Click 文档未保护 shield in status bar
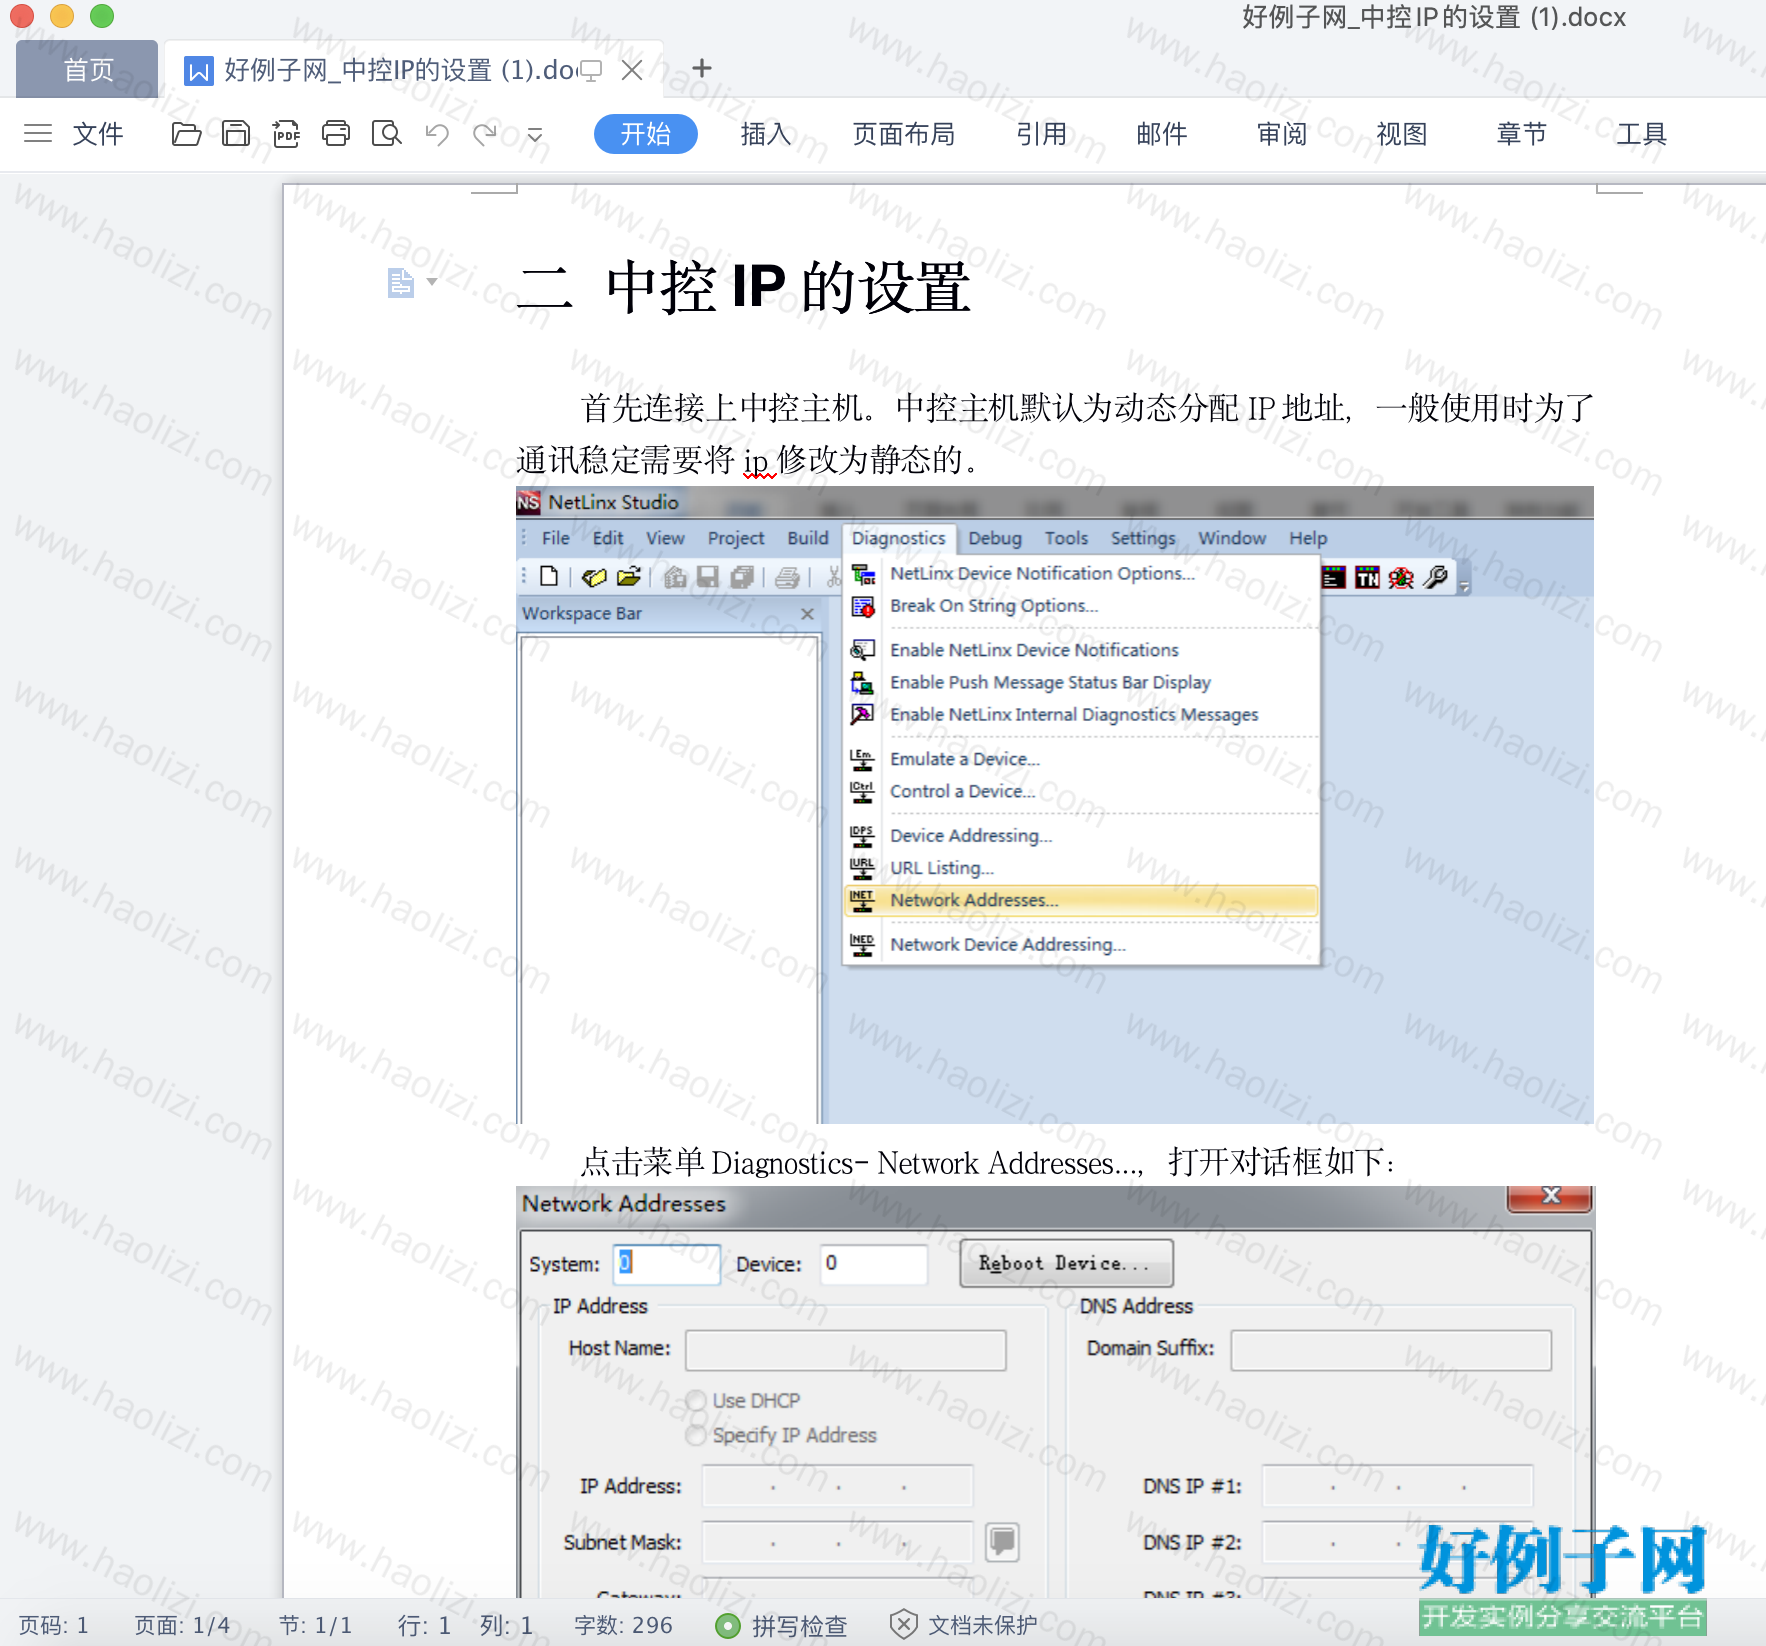 pos(964,1625)
